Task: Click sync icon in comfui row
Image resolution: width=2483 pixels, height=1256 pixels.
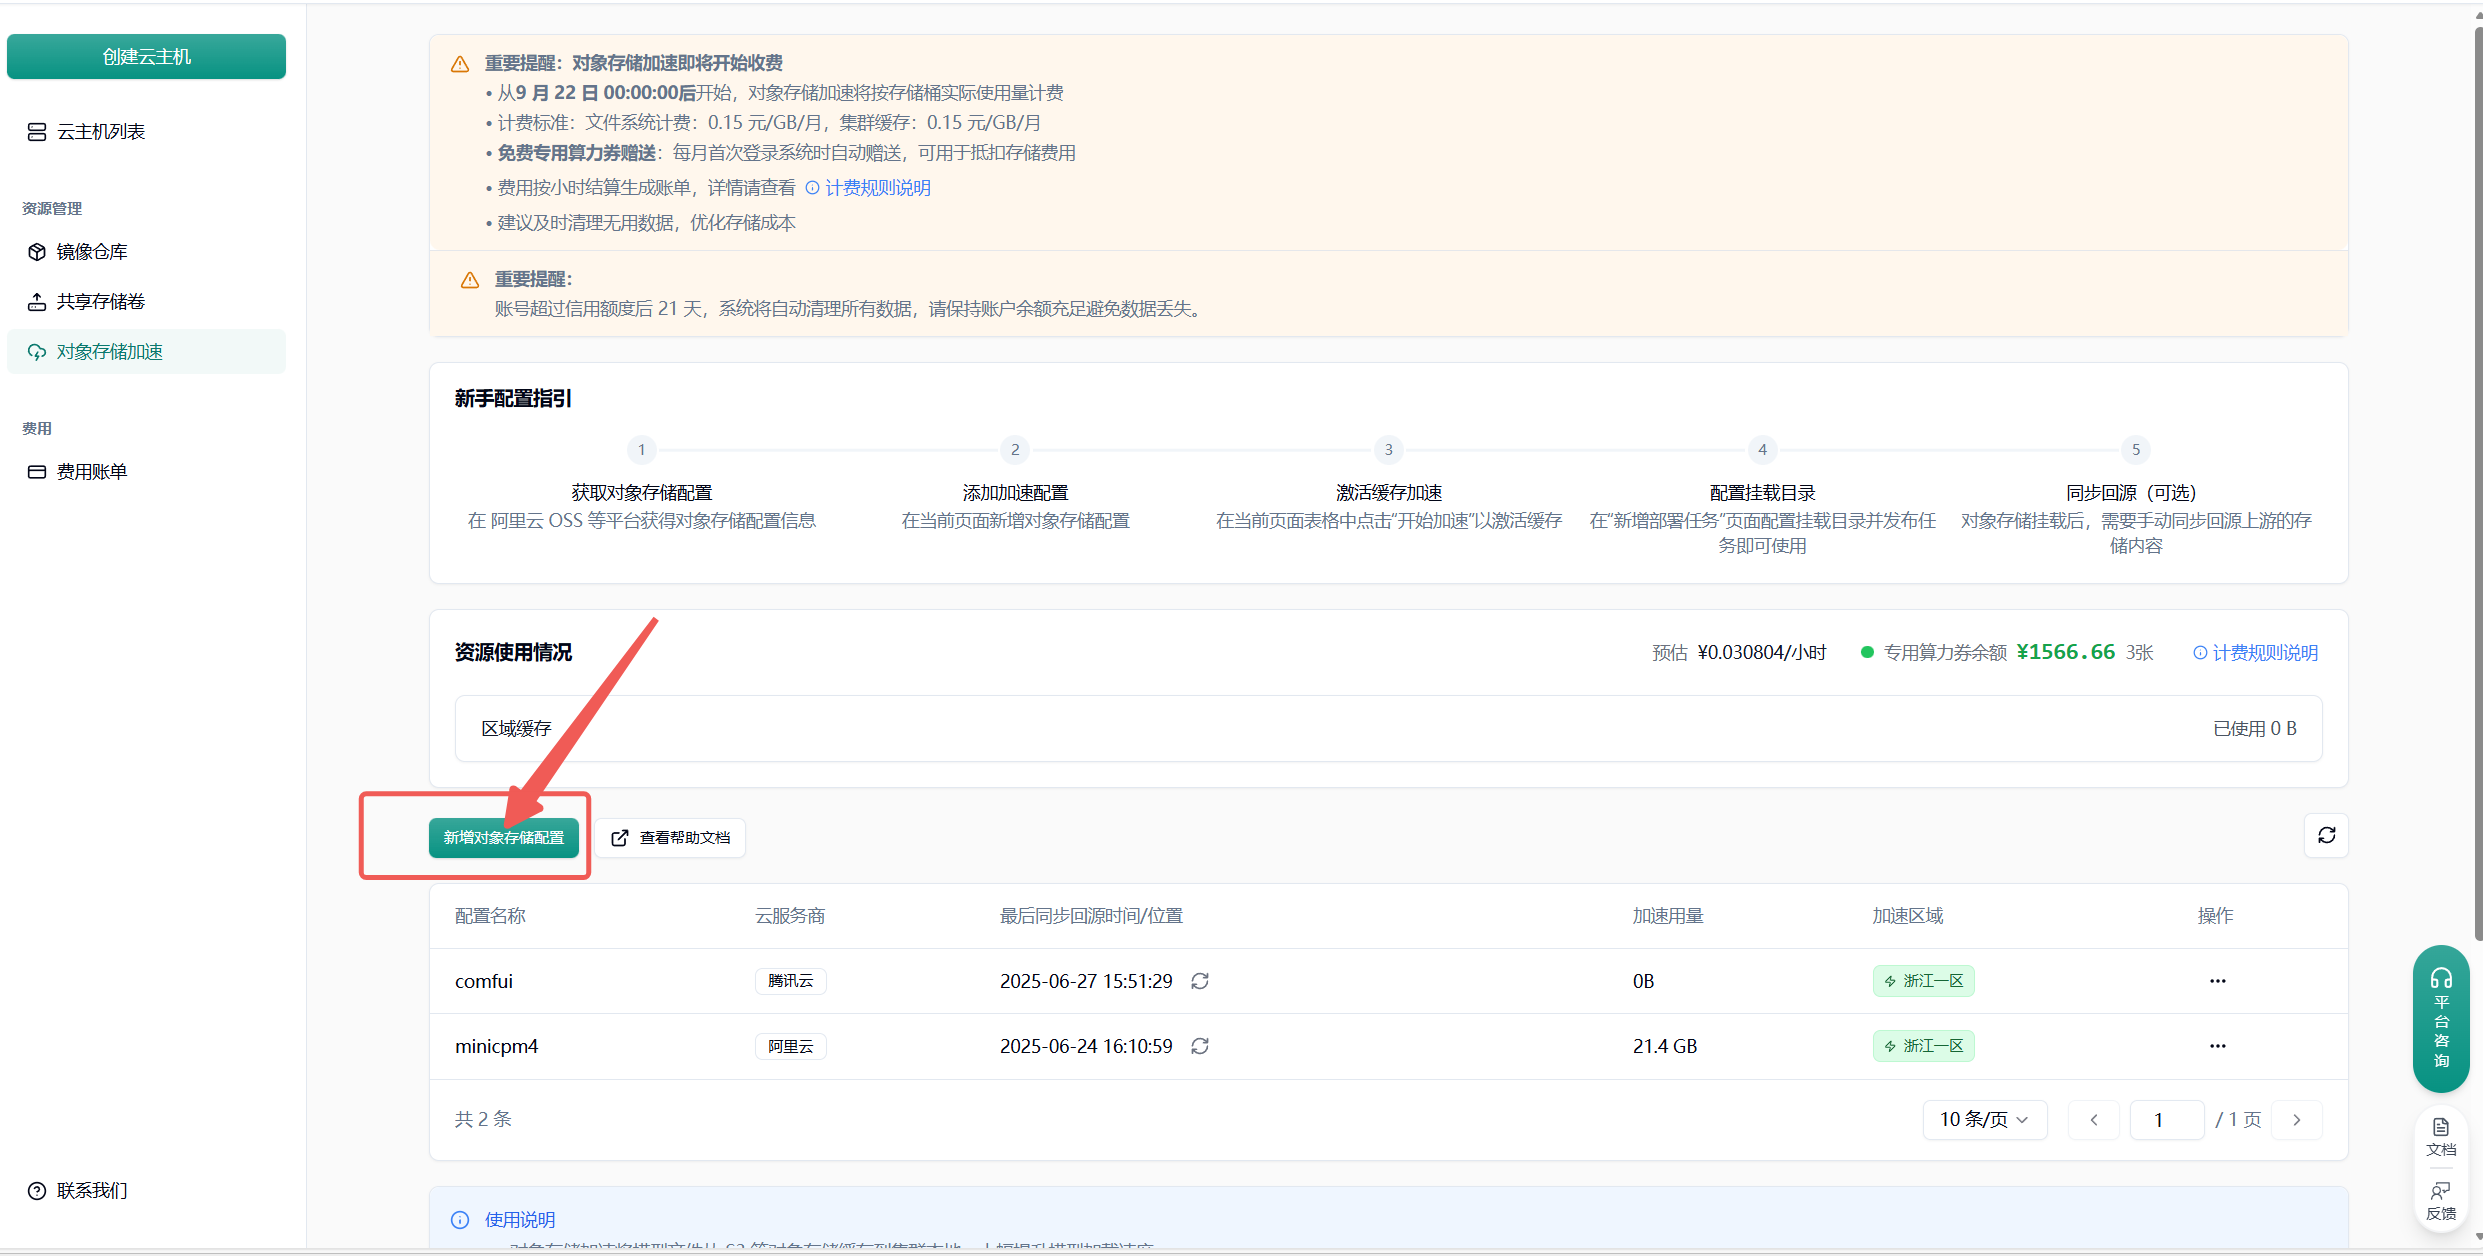Action: click(1200, 981)
